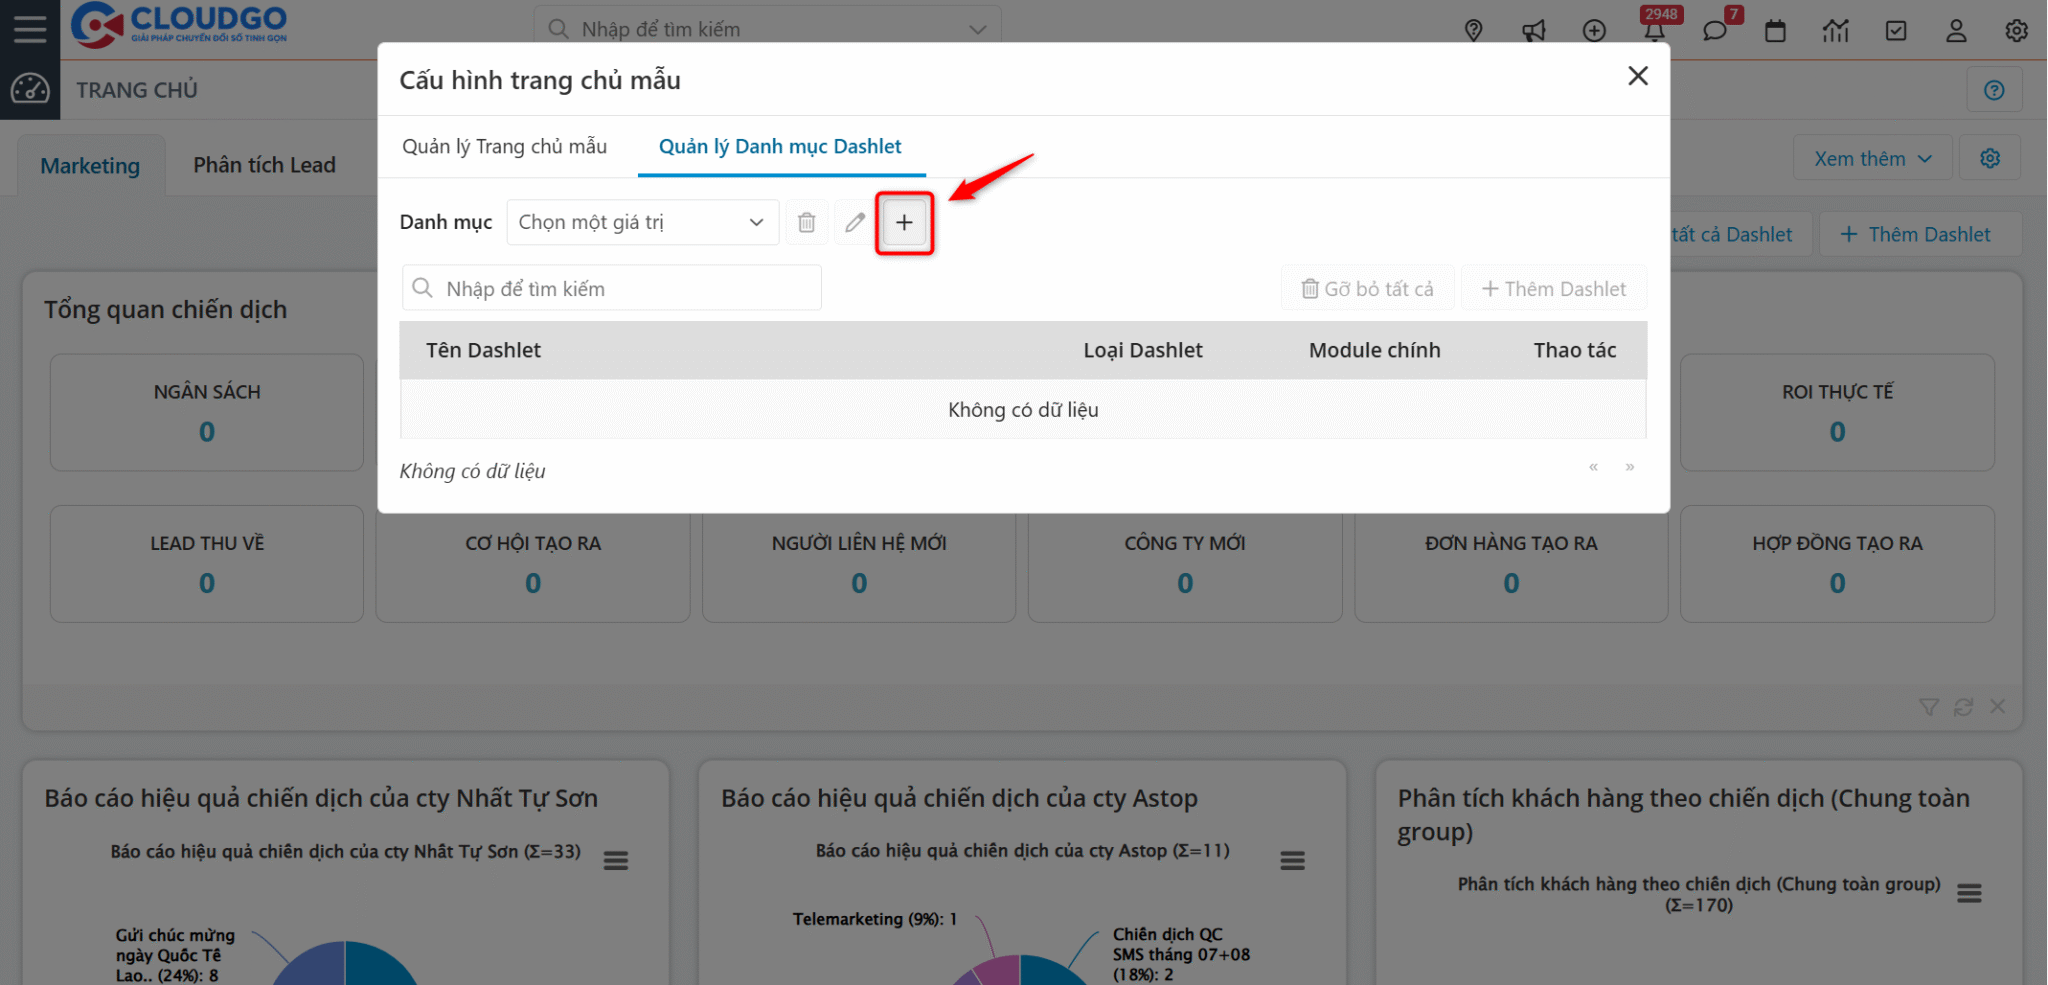Click the filter icon on Tổng quan chiến dịch
The image size is (2048, 985).
point(1929,707)
